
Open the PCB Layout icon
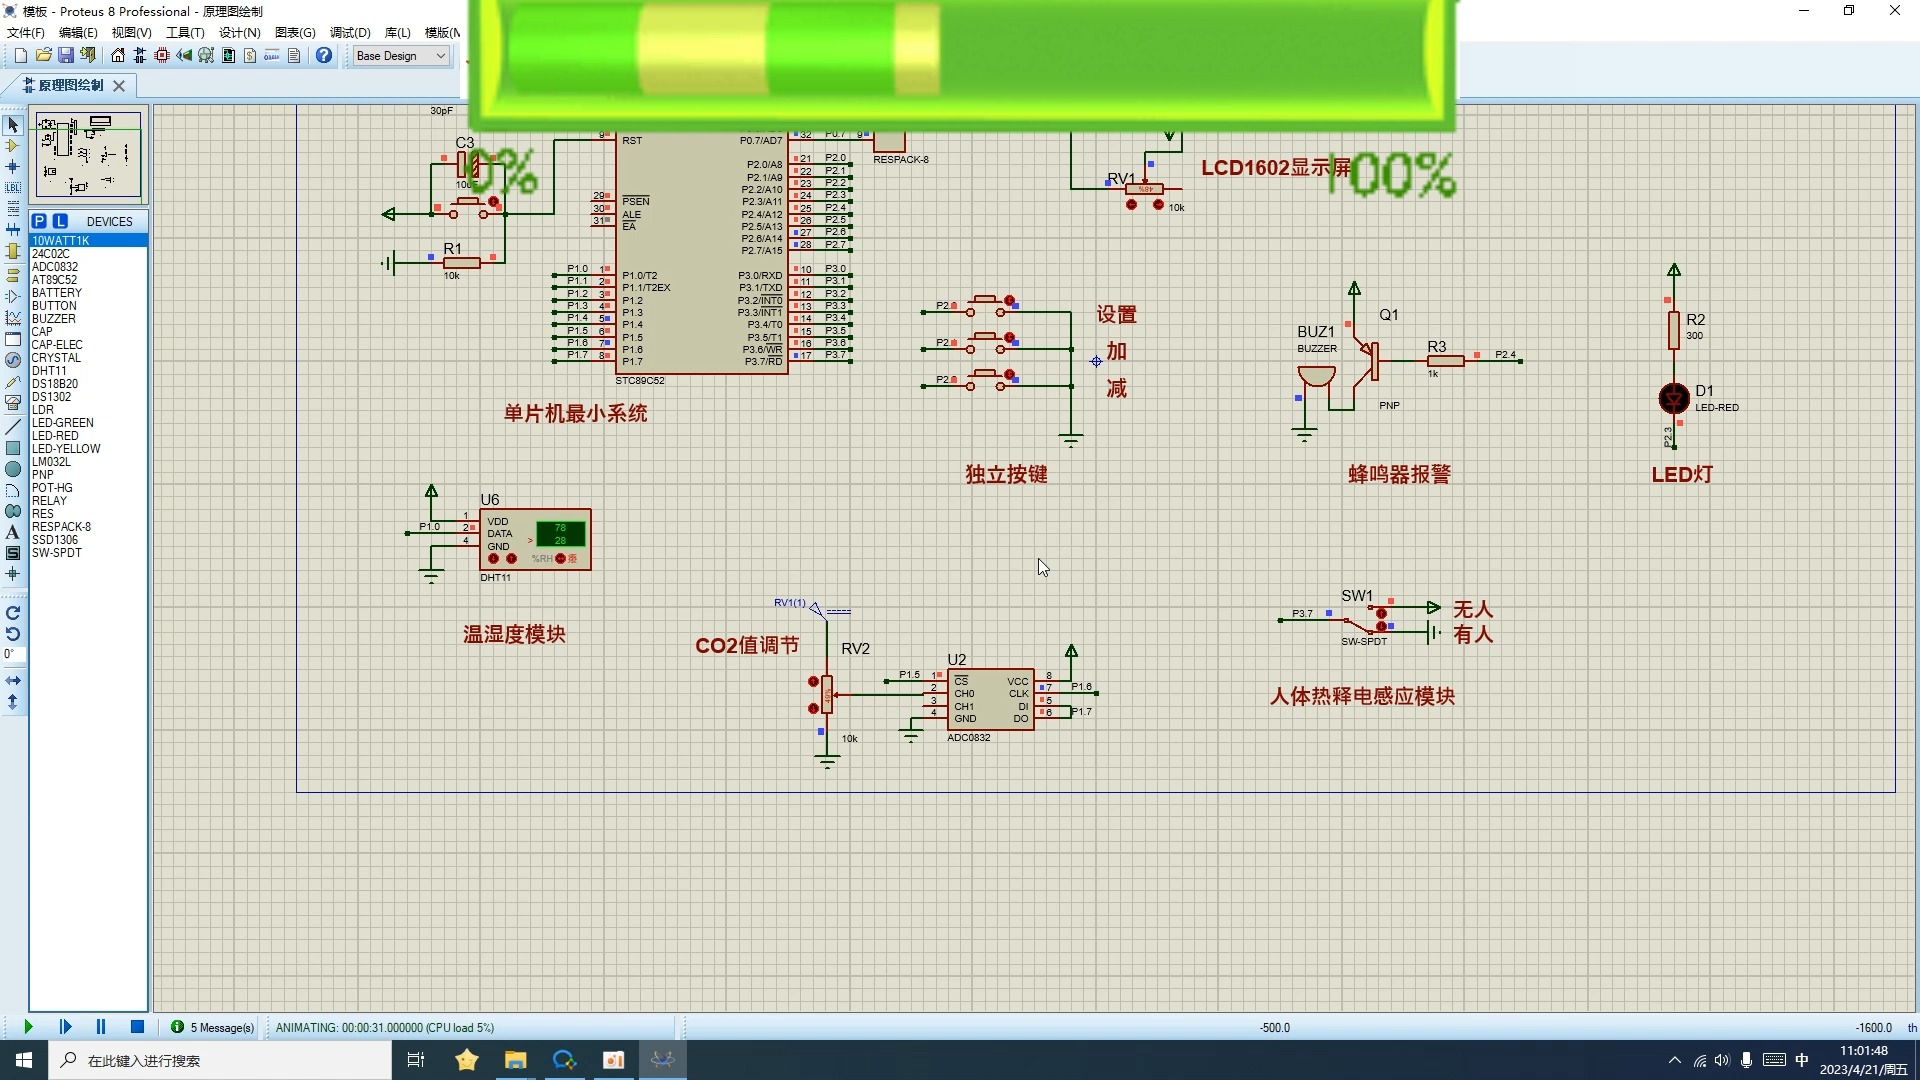coord(161,56)
